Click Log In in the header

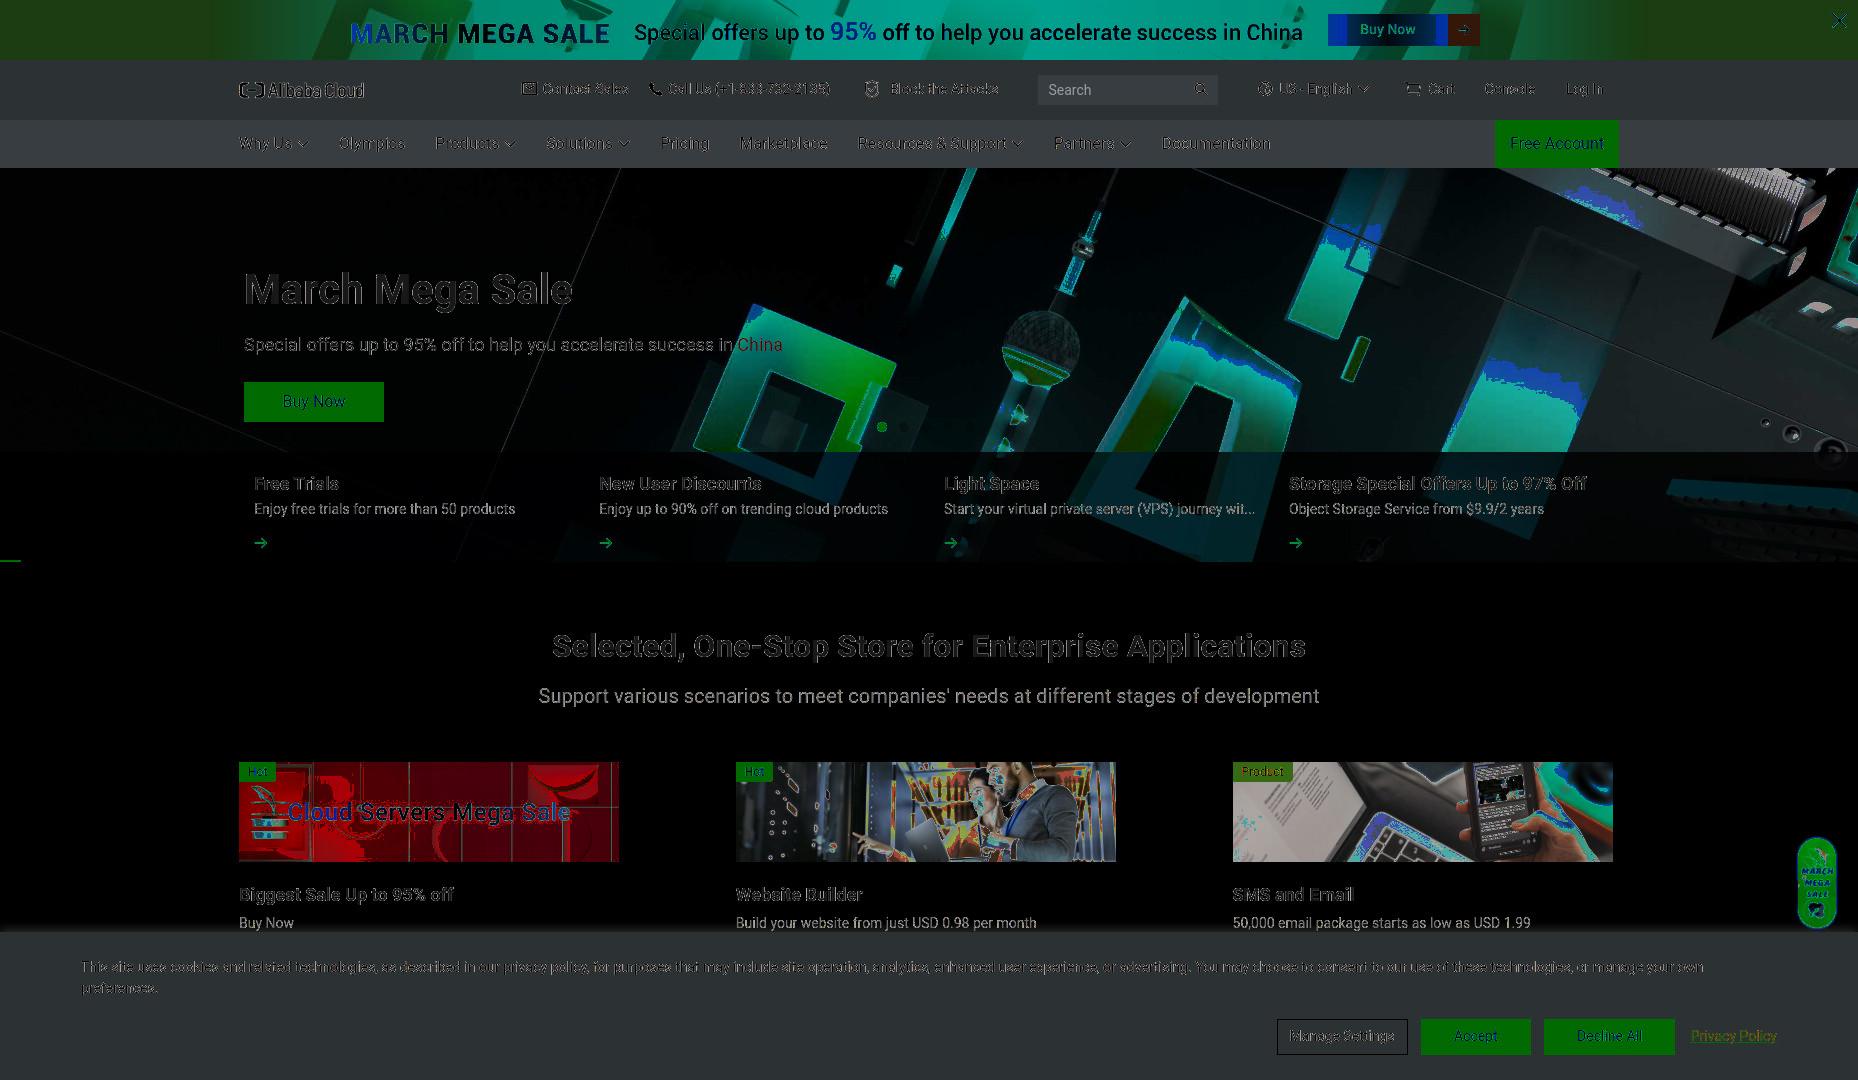tap(1584, 89)
